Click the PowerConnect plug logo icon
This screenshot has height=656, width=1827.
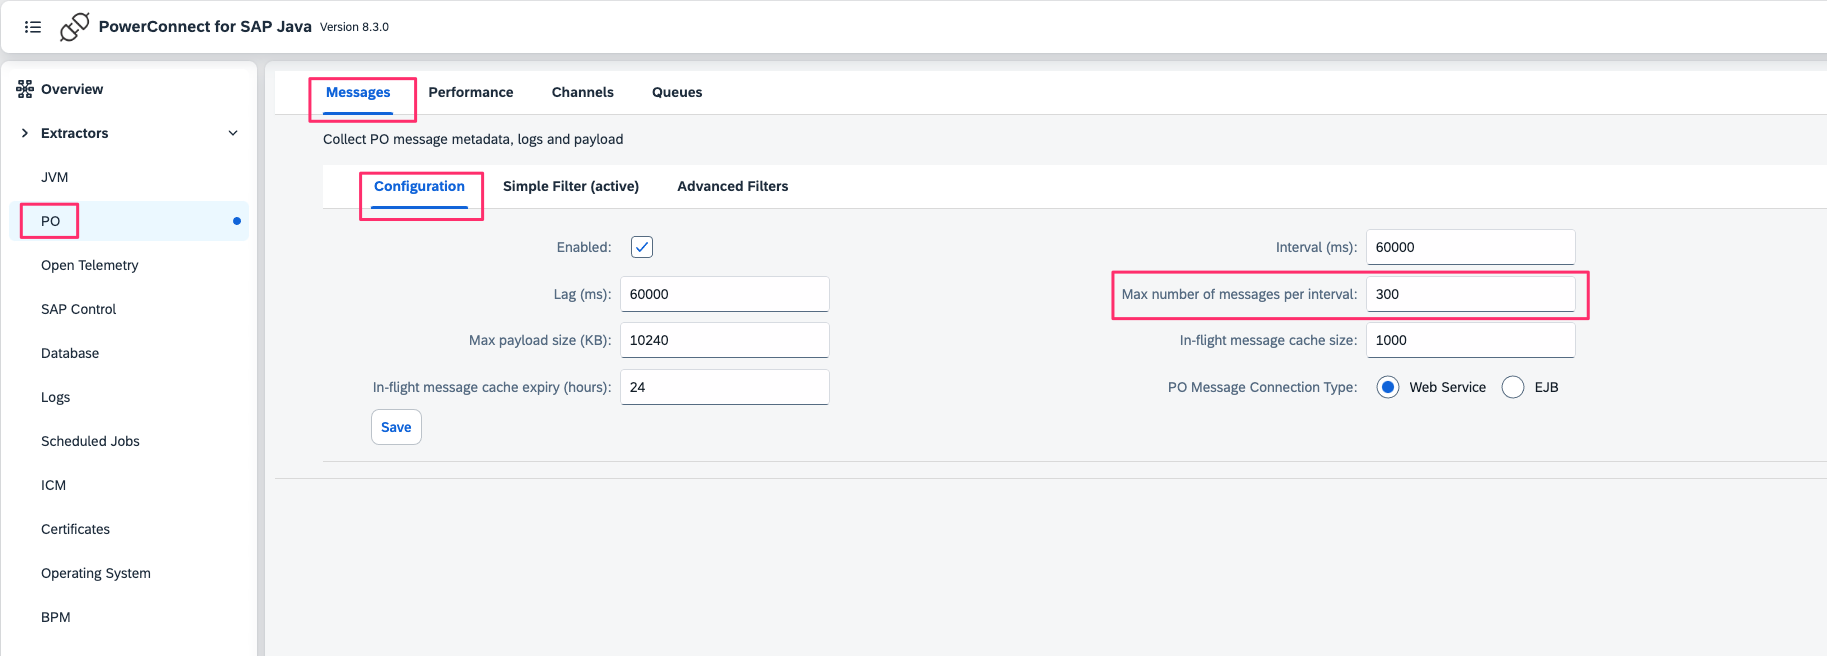(74, 27)
